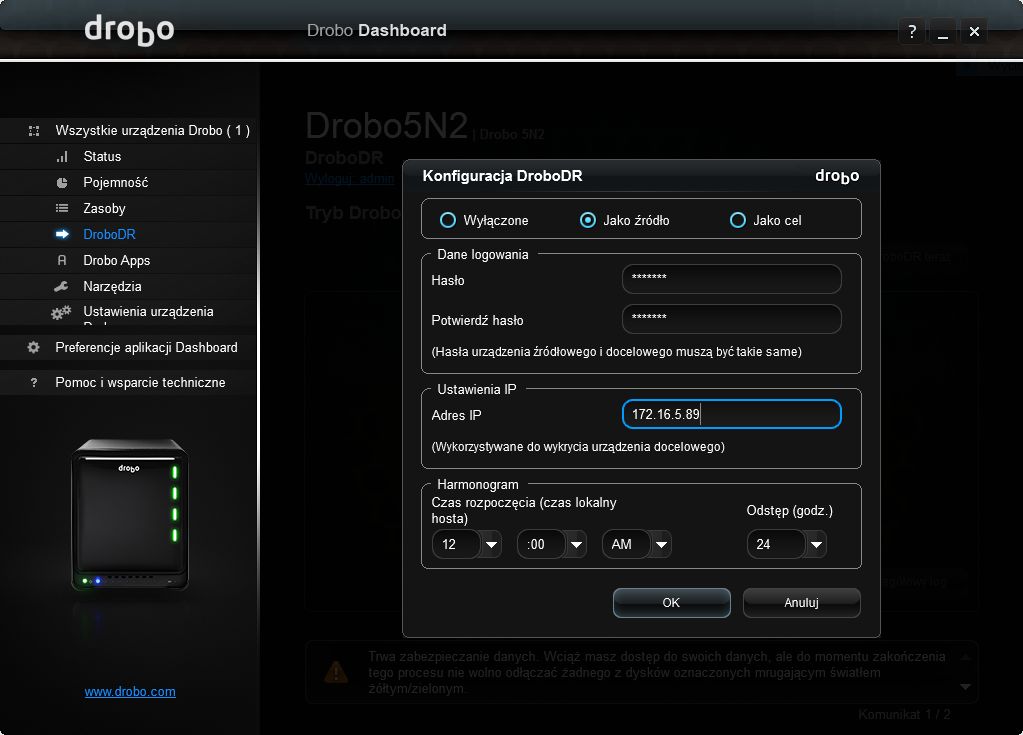
Task: Click the Zasoby list icon
Action: pyautogui.click(x=62, y=208)
